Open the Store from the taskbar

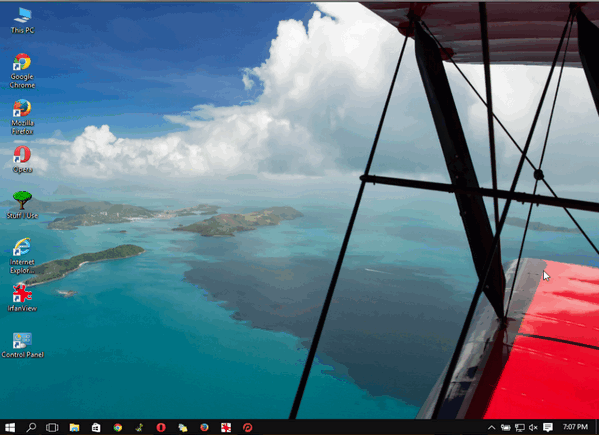[x=96, y=427]
